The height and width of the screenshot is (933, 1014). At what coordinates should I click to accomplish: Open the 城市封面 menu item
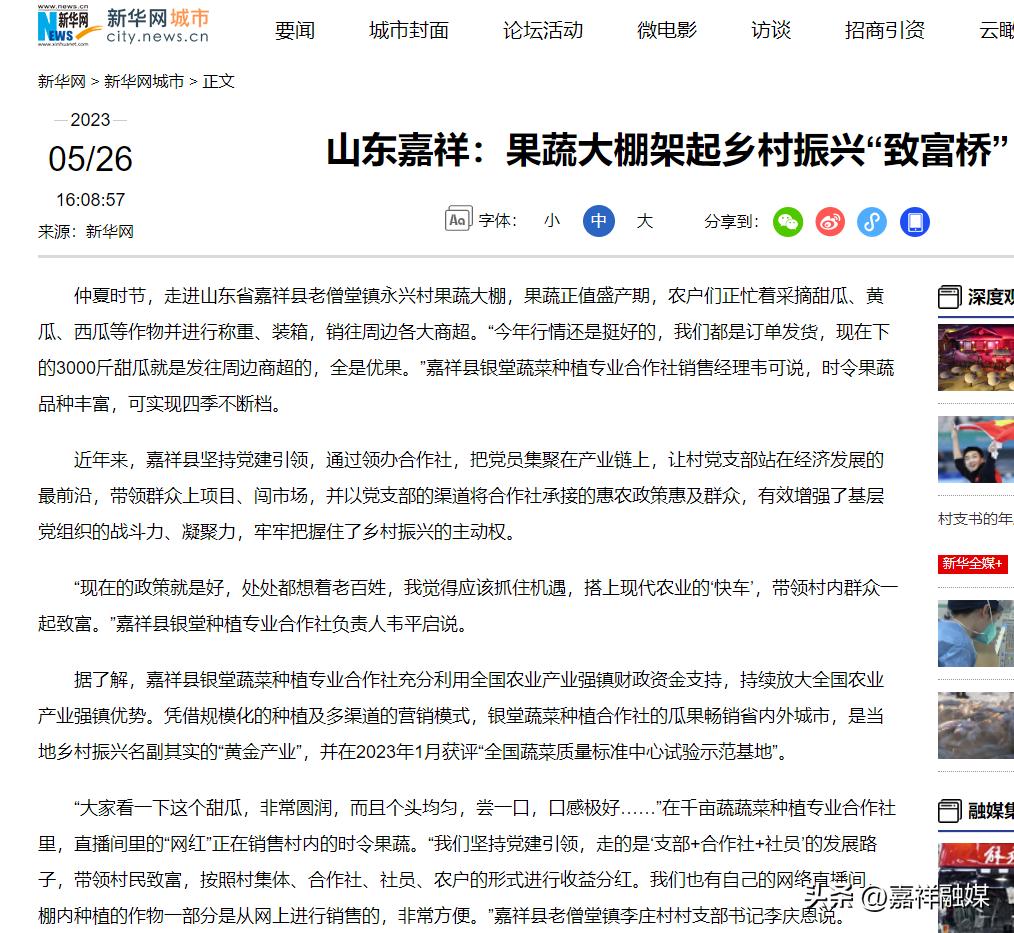pyautogui.click(x=408, y=30)
